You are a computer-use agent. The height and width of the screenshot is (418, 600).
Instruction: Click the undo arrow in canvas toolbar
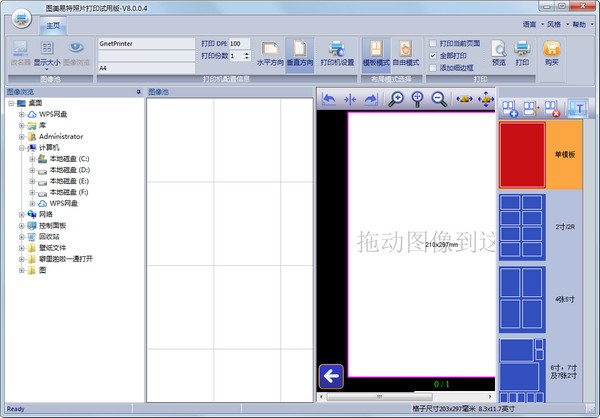coord(329,99)
